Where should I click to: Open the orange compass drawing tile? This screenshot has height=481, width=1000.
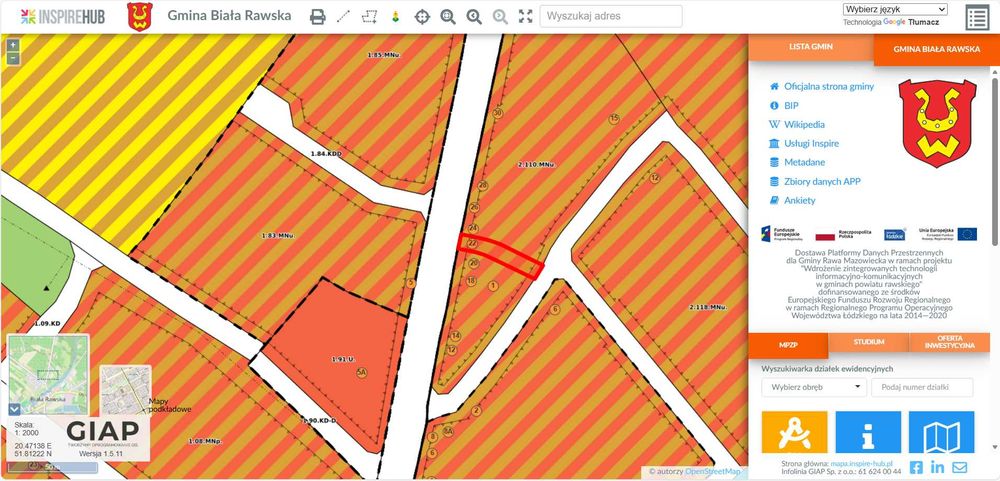pos(795,433)
